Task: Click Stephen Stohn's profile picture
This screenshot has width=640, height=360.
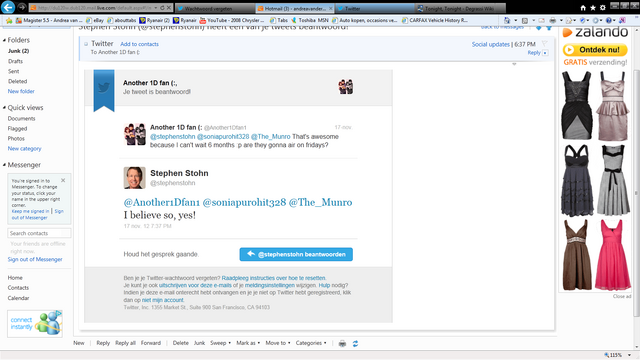Action: pyautogui.click(x=135, y=178)
